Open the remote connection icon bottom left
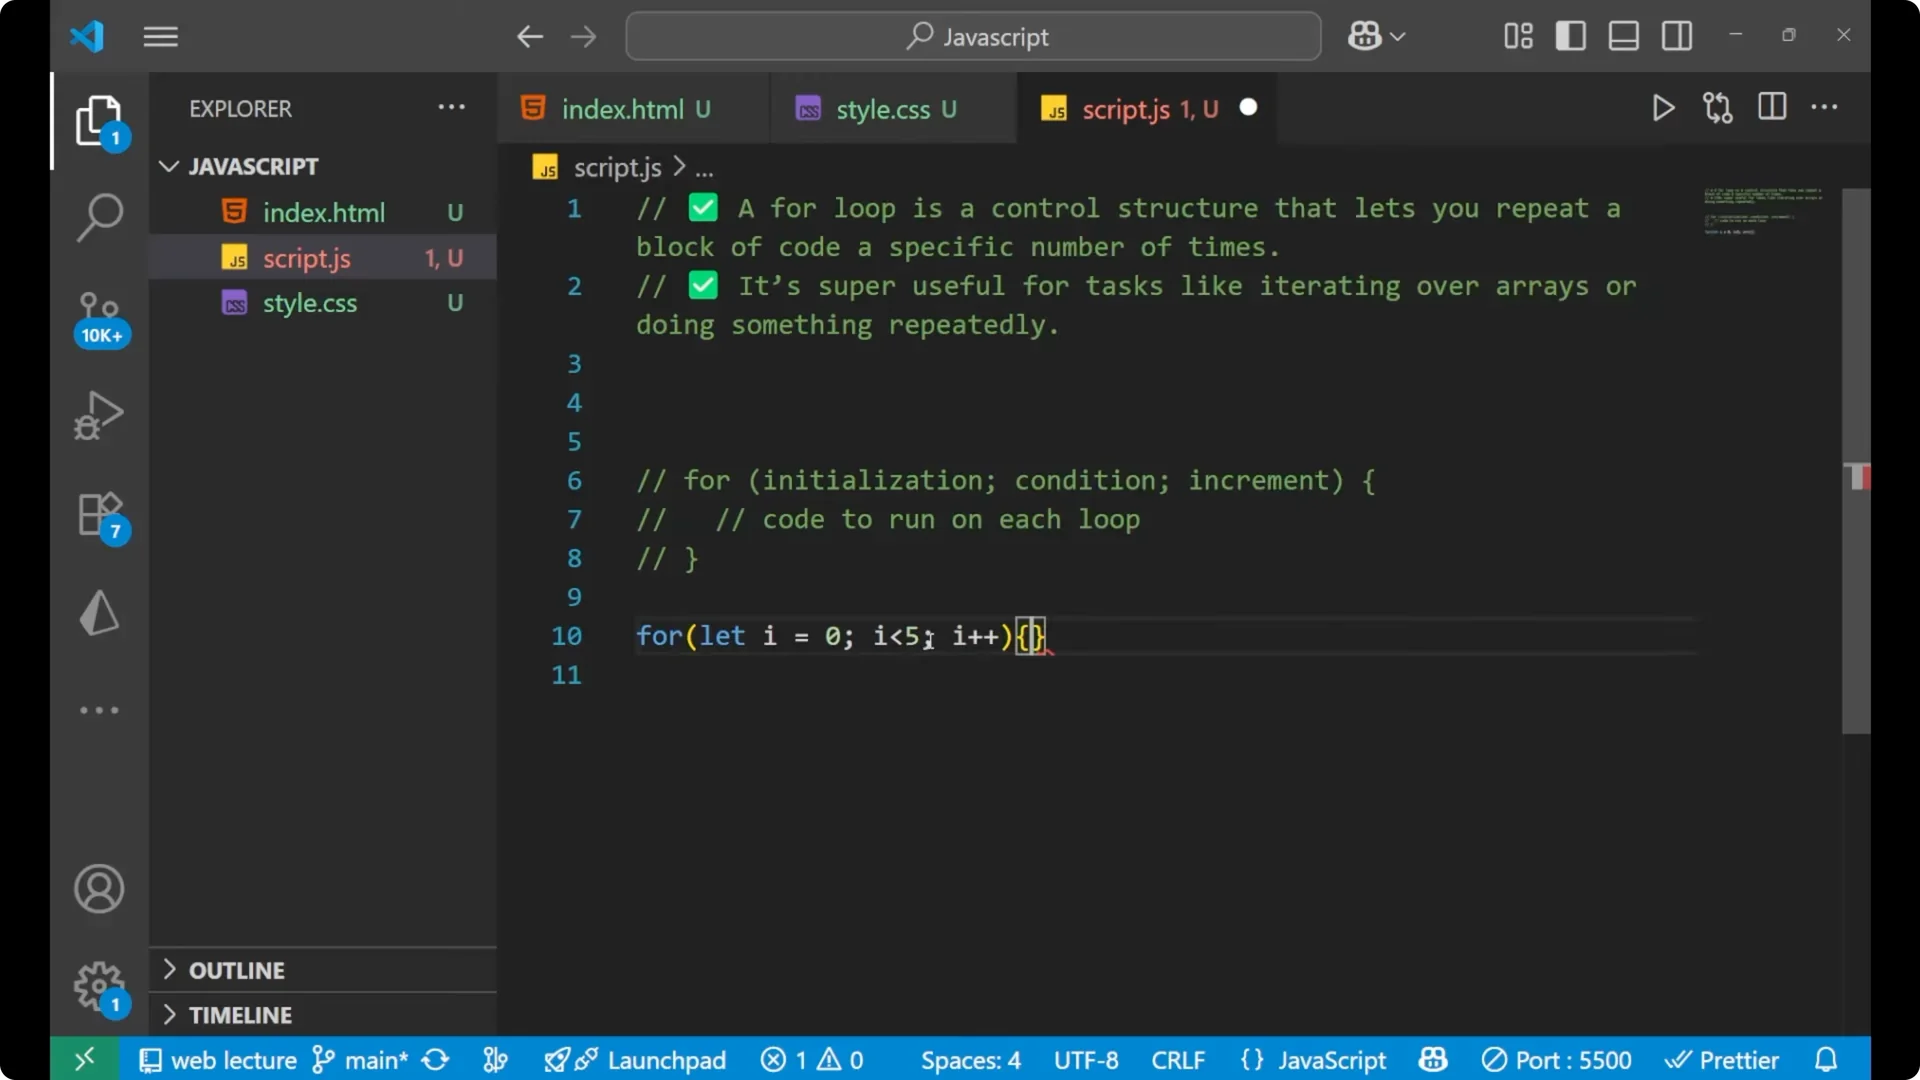The image size is (1920, 1080). tap(83, 1059)
